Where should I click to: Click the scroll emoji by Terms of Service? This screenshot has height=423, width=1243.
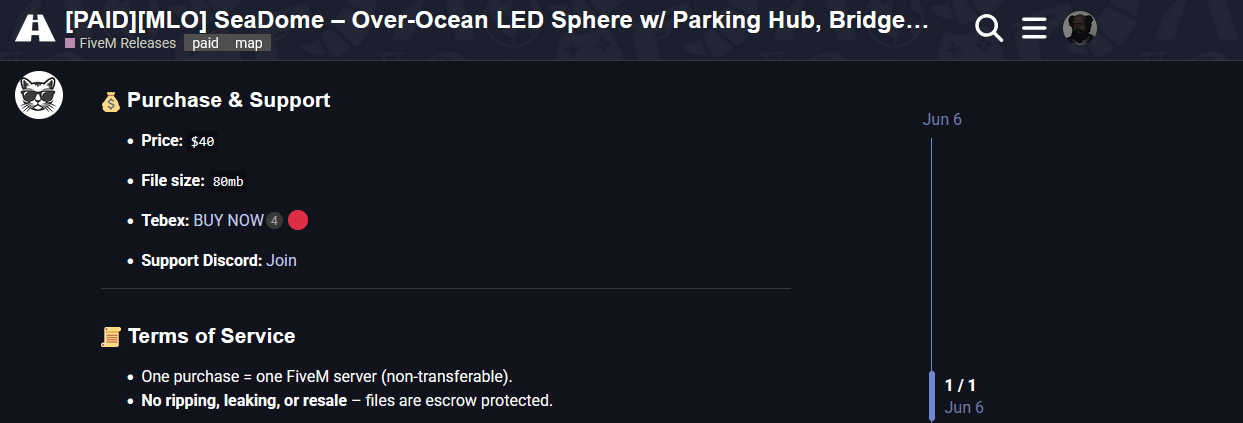point(111,337)
